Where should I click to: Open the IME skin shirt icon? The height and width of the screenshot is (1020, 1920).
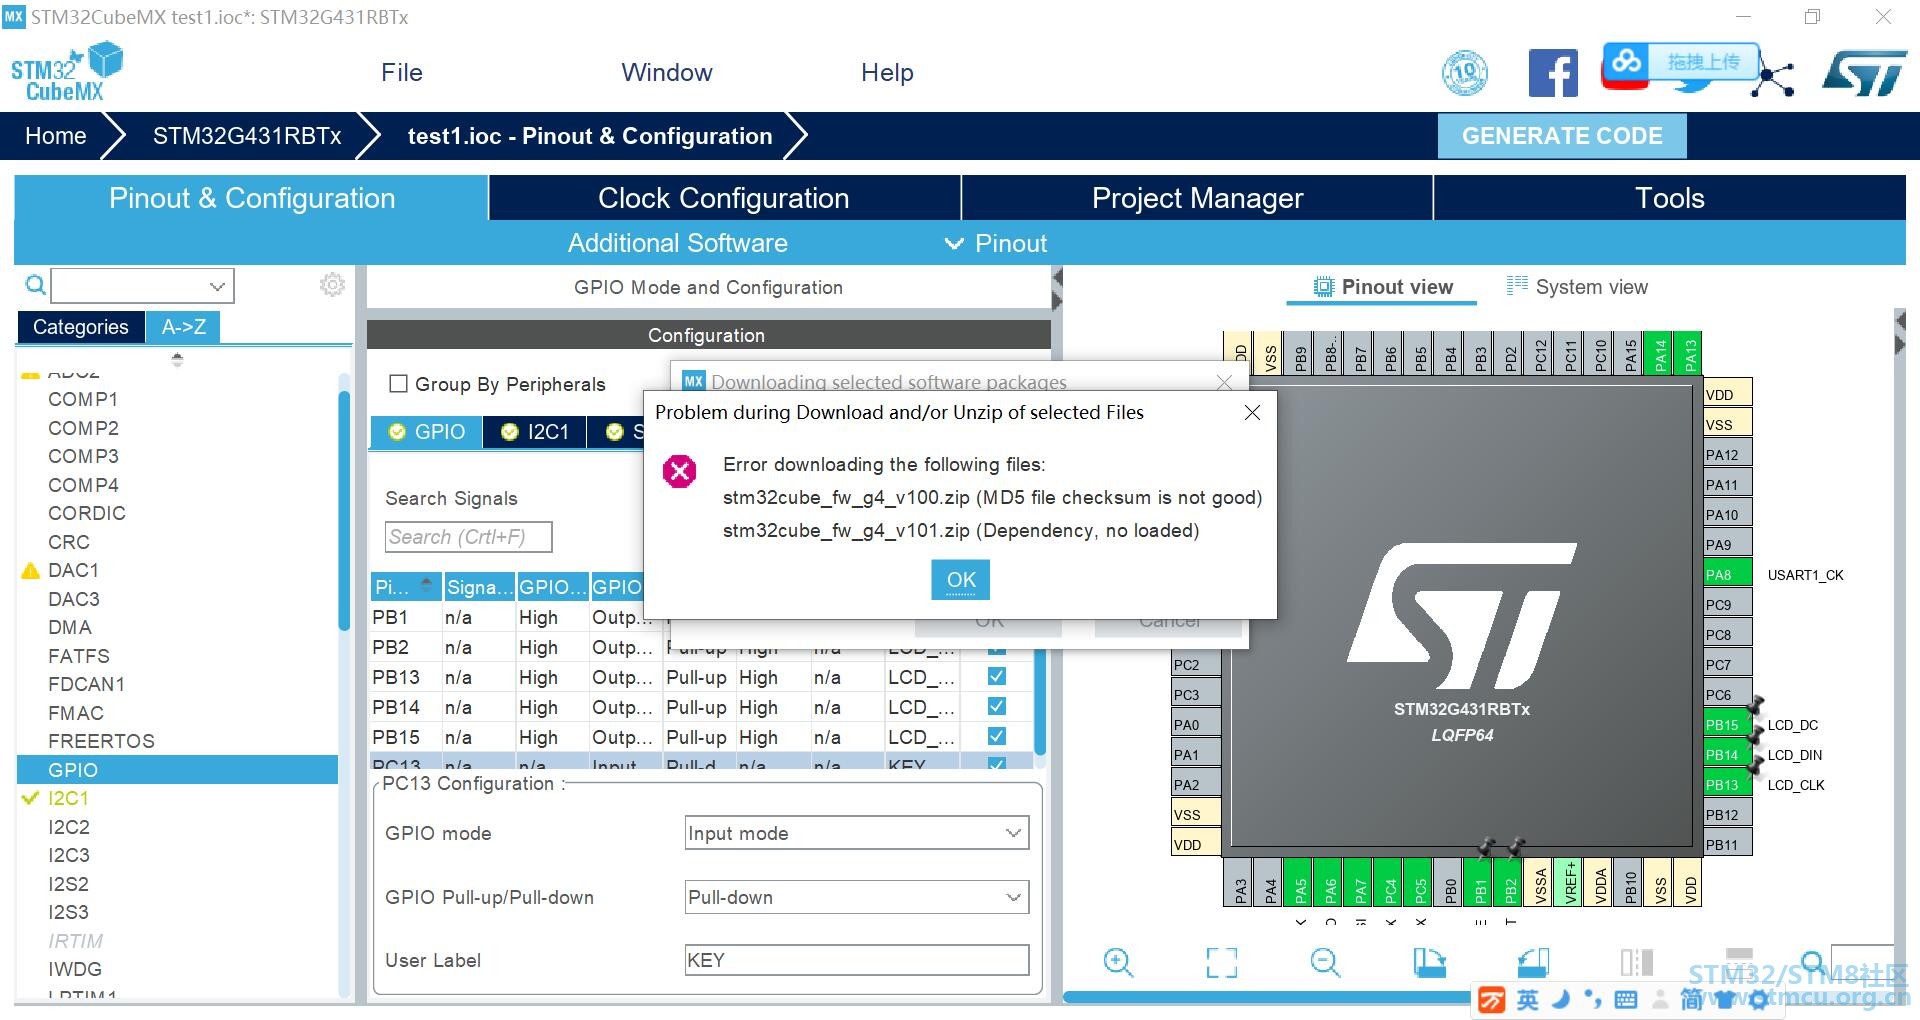(x=1724, y=1000)
